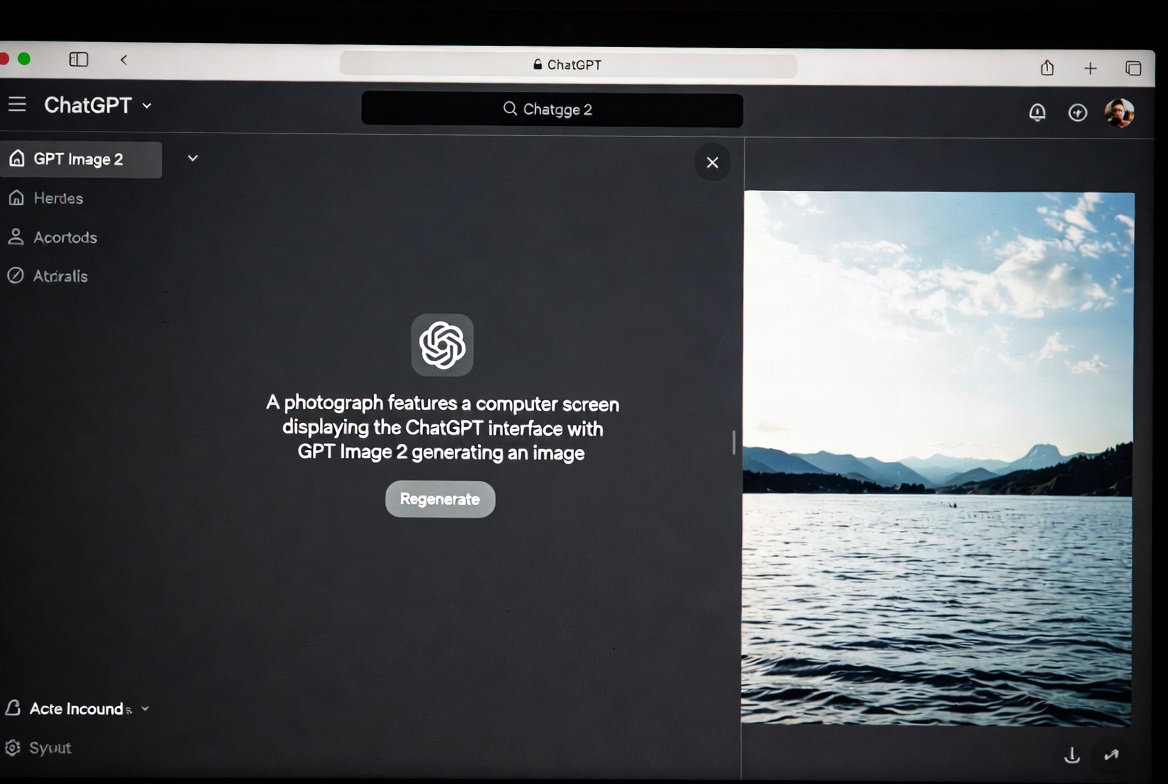
Task: Open a new tab with plus icon
Action: tap(1091, 69)
